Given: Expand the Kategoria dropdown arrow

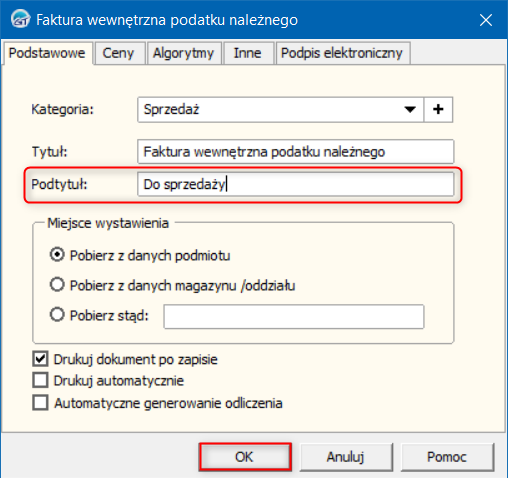Looking at the screenshot, I should 410,110.
